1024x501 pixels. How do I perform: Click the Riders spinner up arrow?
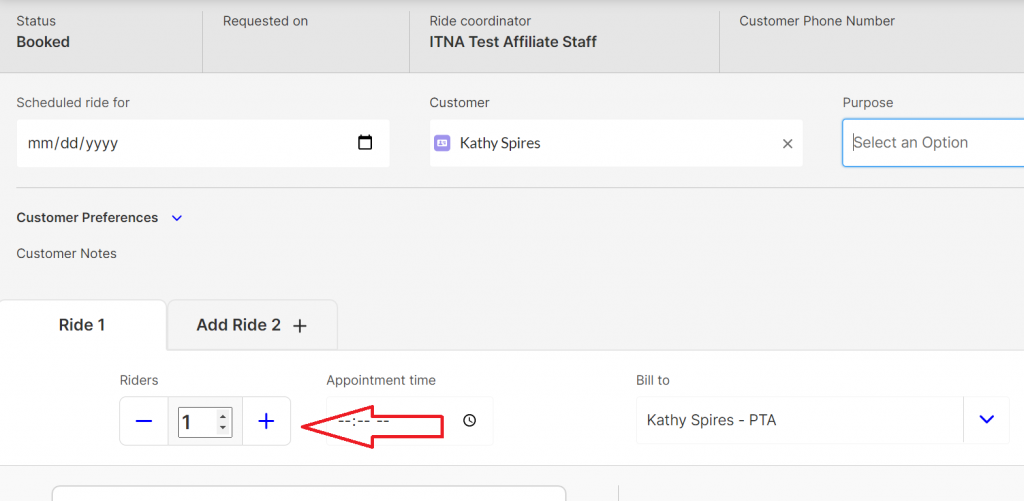pos(223,415)
